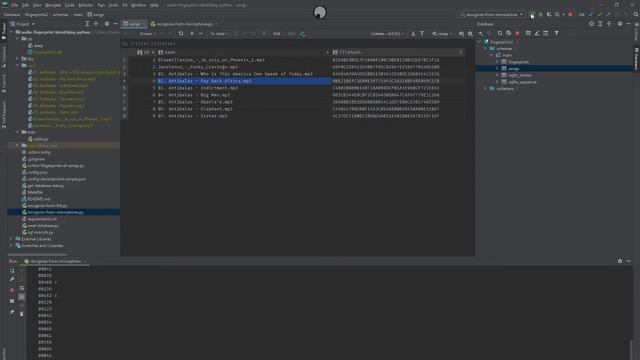Select requirements.txt in Project tree
This screenshot has width=640, height=360.
pos(42,219)
